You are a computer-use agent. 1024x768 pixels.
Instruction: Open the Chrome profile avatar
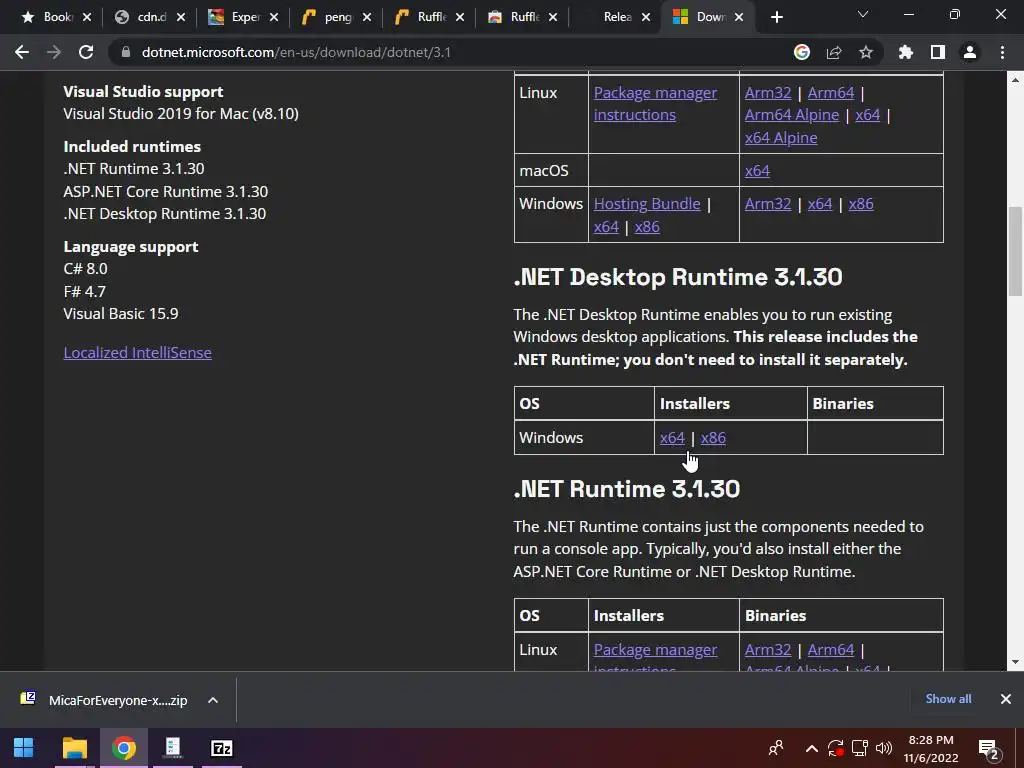point(970,52)
